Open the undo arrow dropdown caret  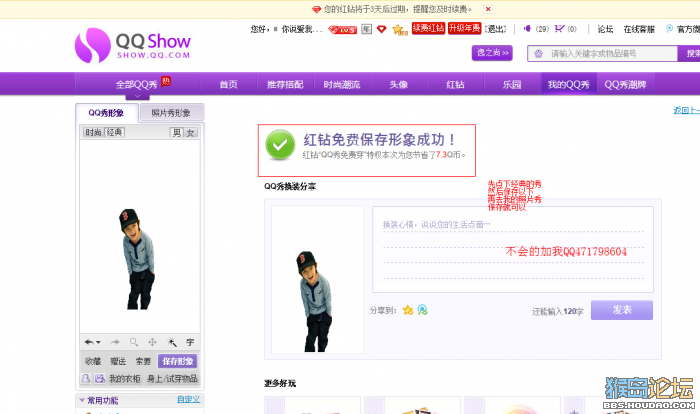tap(98, 343)
